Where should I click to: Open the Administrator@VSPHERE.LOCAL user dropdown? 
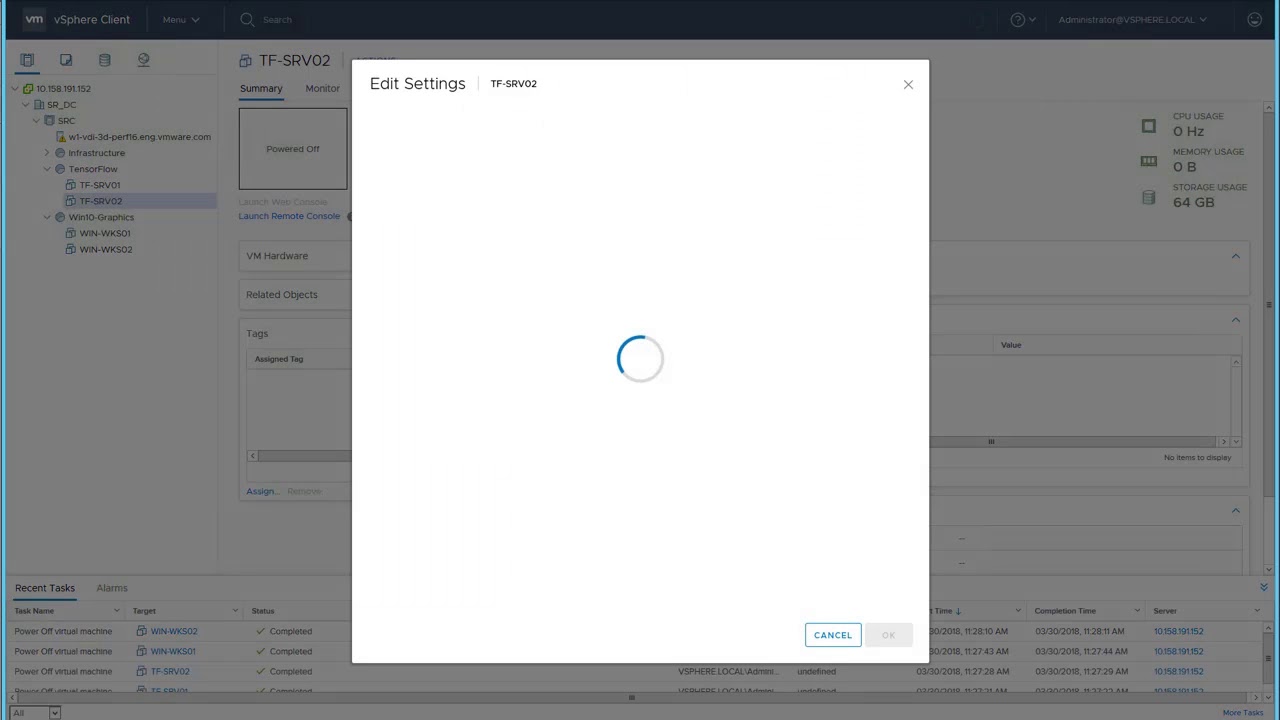point(1132,19)
